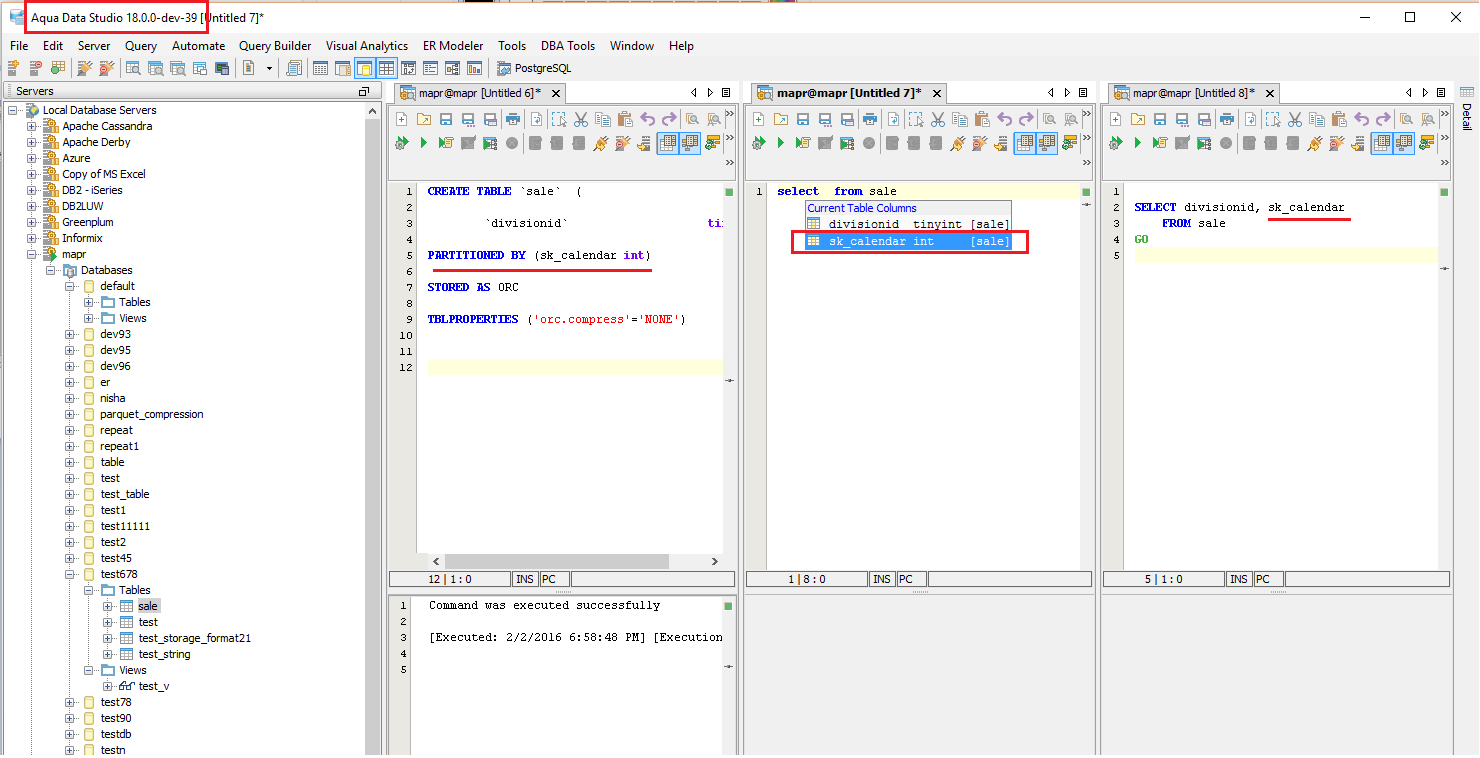The width and height of the screenshot is (1480, 758).
Task: Click Redo arrow in Untitled 8 toolbar
Action: pos(1383,119)
